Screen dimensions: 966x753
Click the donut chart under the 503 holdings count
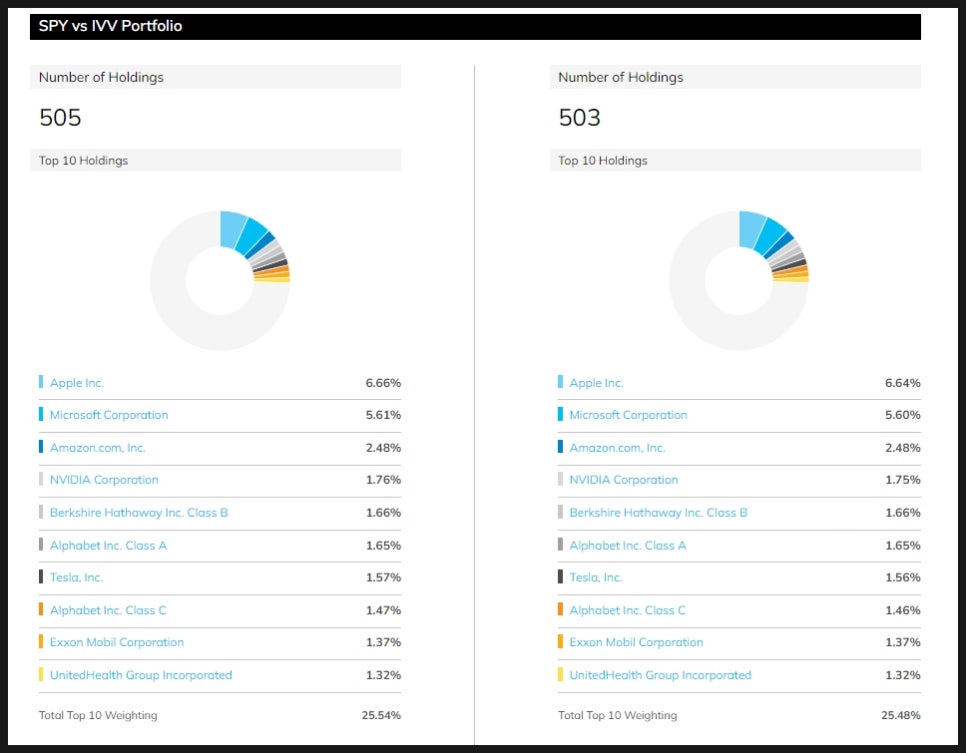point(739,280)
